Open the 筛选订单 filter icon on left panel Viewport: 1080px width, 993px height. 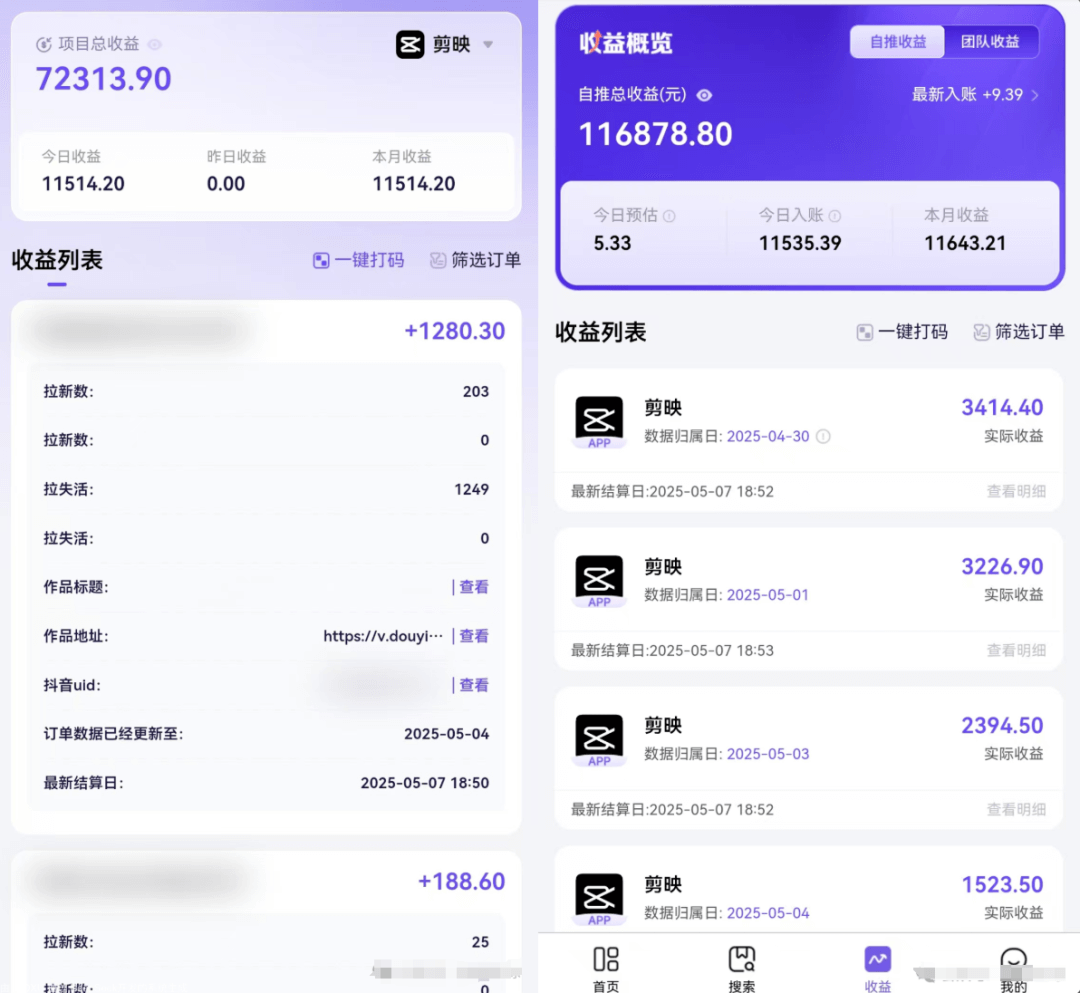437,260
